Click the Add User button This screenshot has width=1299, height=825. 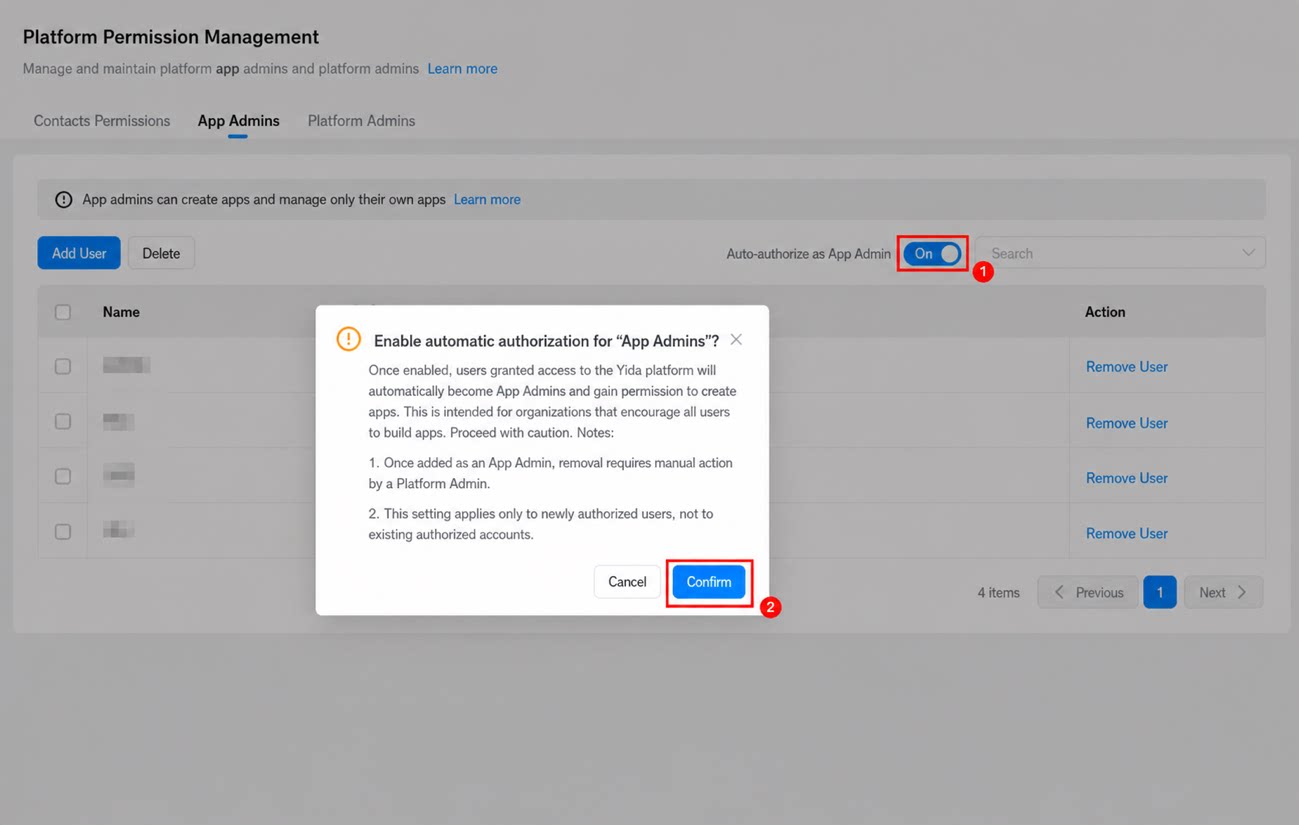tap(79, 253)
